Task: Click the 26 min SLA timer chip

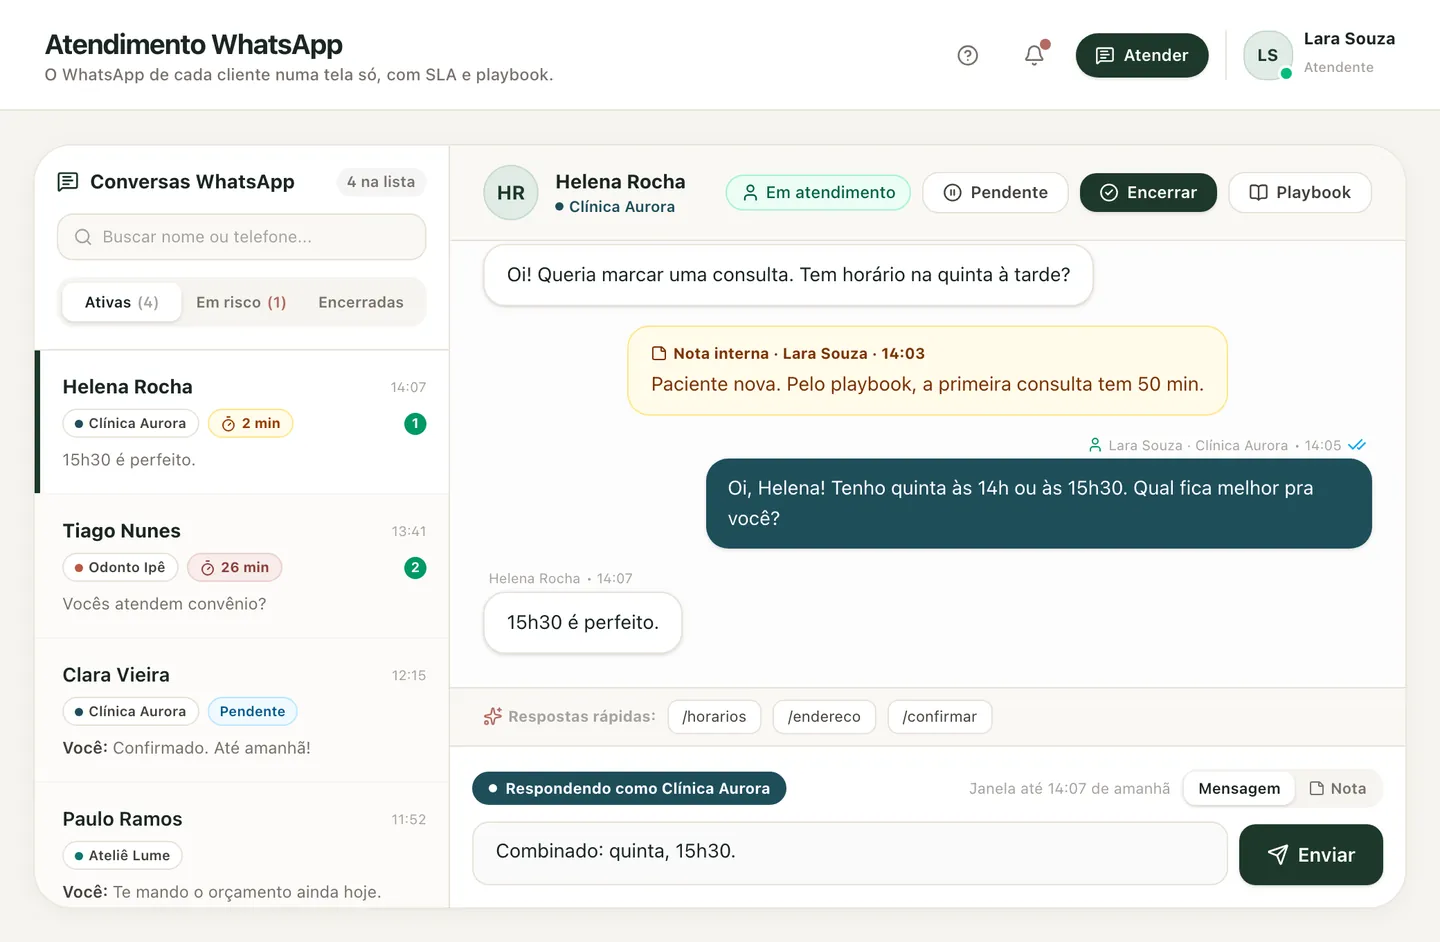Action: click(x=235, y=568)
